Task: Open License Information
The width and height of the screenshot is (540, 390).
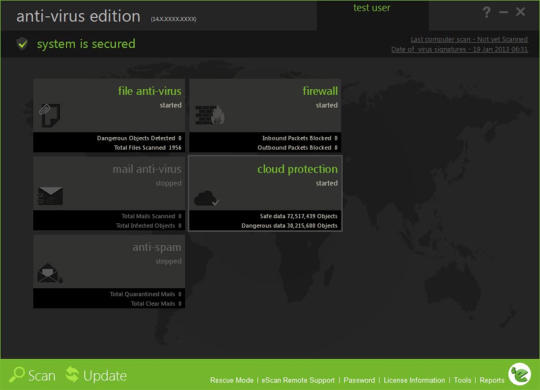Action: point(414,380)
